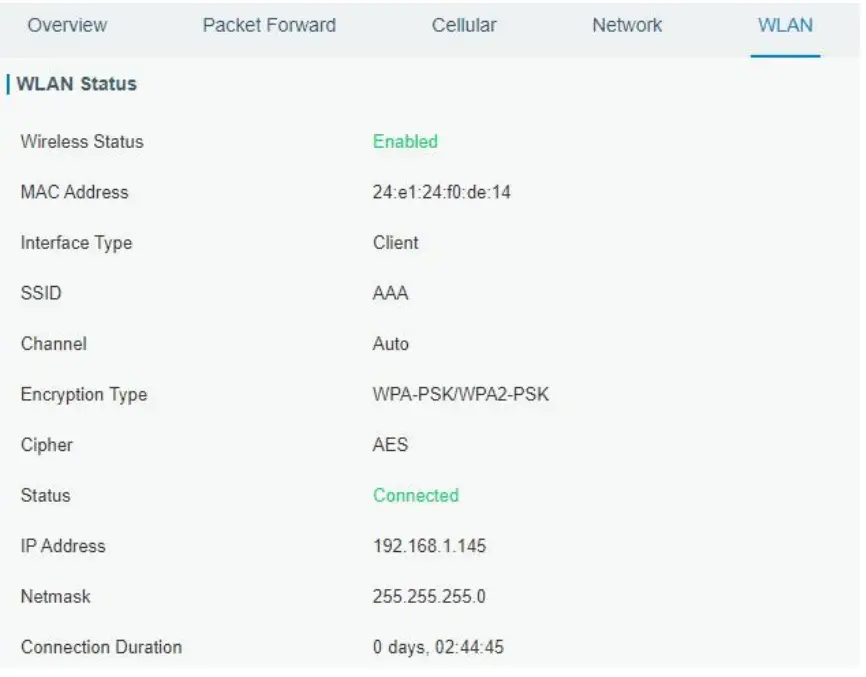Select the Interface Type value Client
866x677 pixels.
392,243
